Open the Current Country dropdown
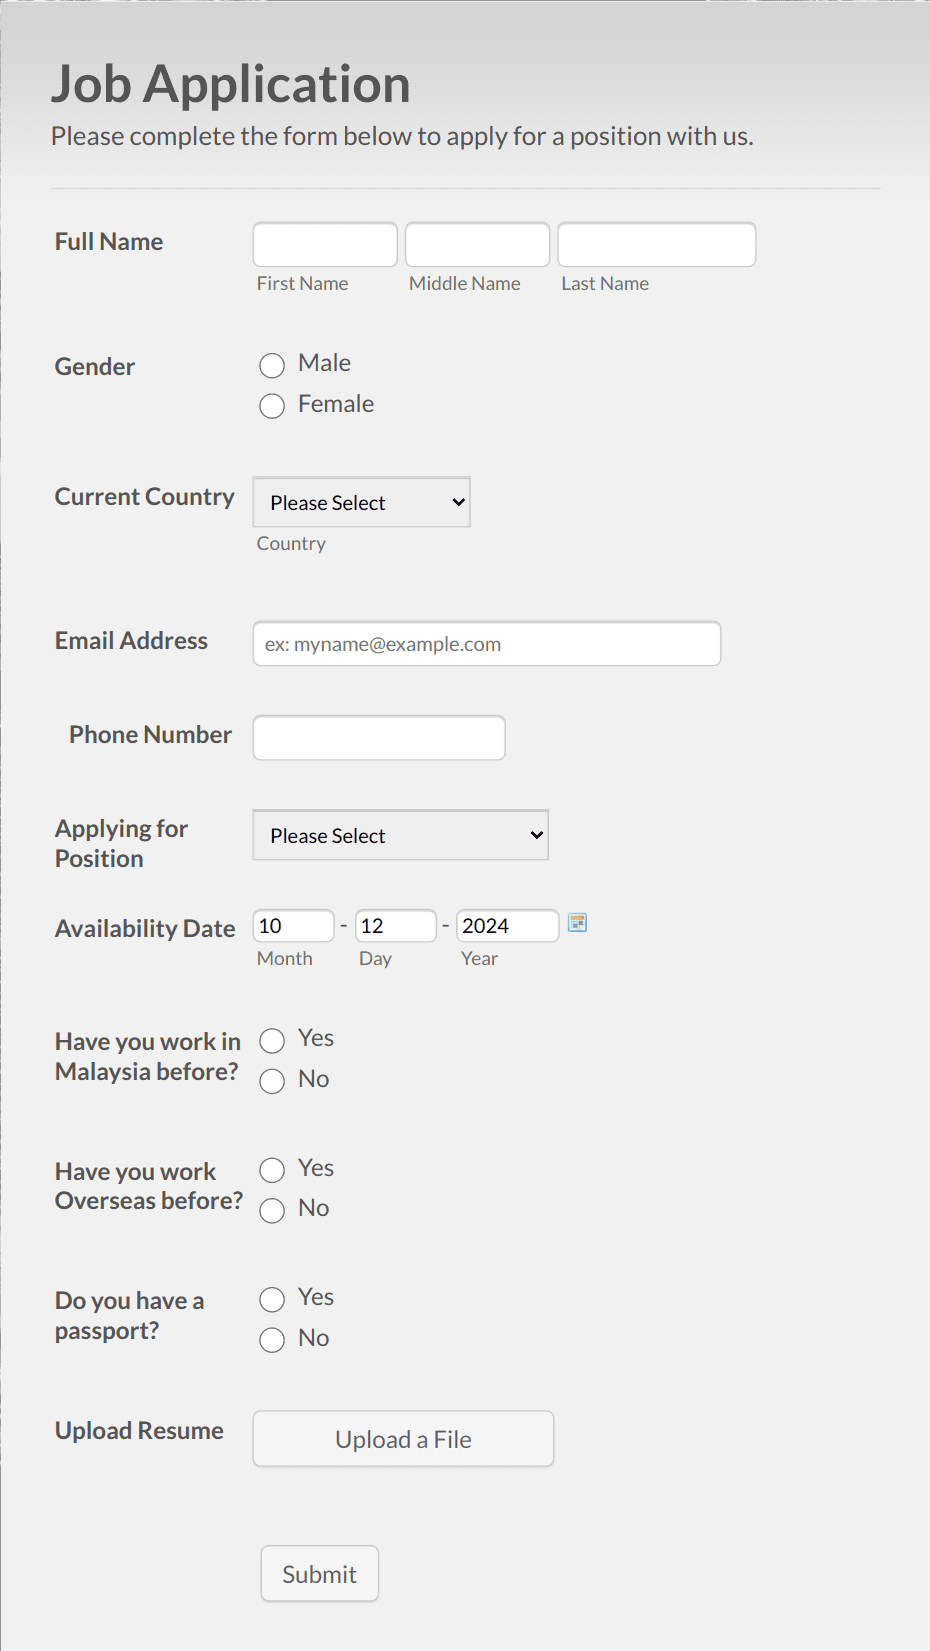The image size is (930, 1651). tap(361, 502)
